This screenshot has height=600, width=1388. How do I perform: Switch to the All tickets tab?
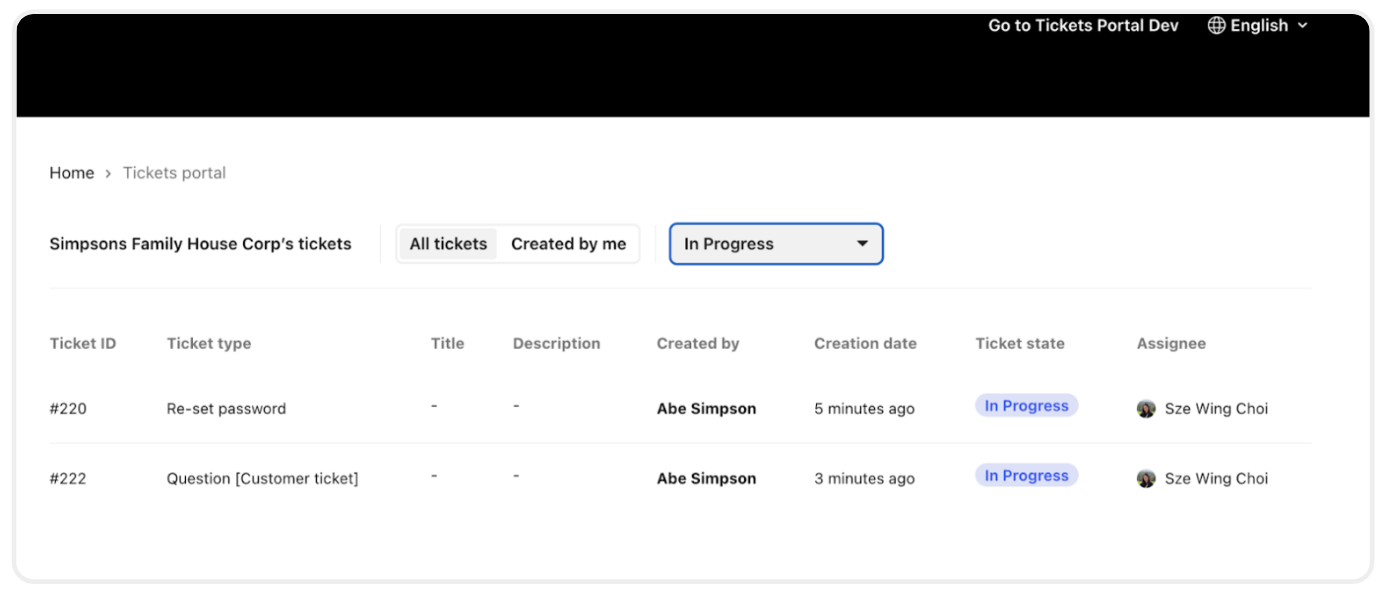(x=448, y=244)
